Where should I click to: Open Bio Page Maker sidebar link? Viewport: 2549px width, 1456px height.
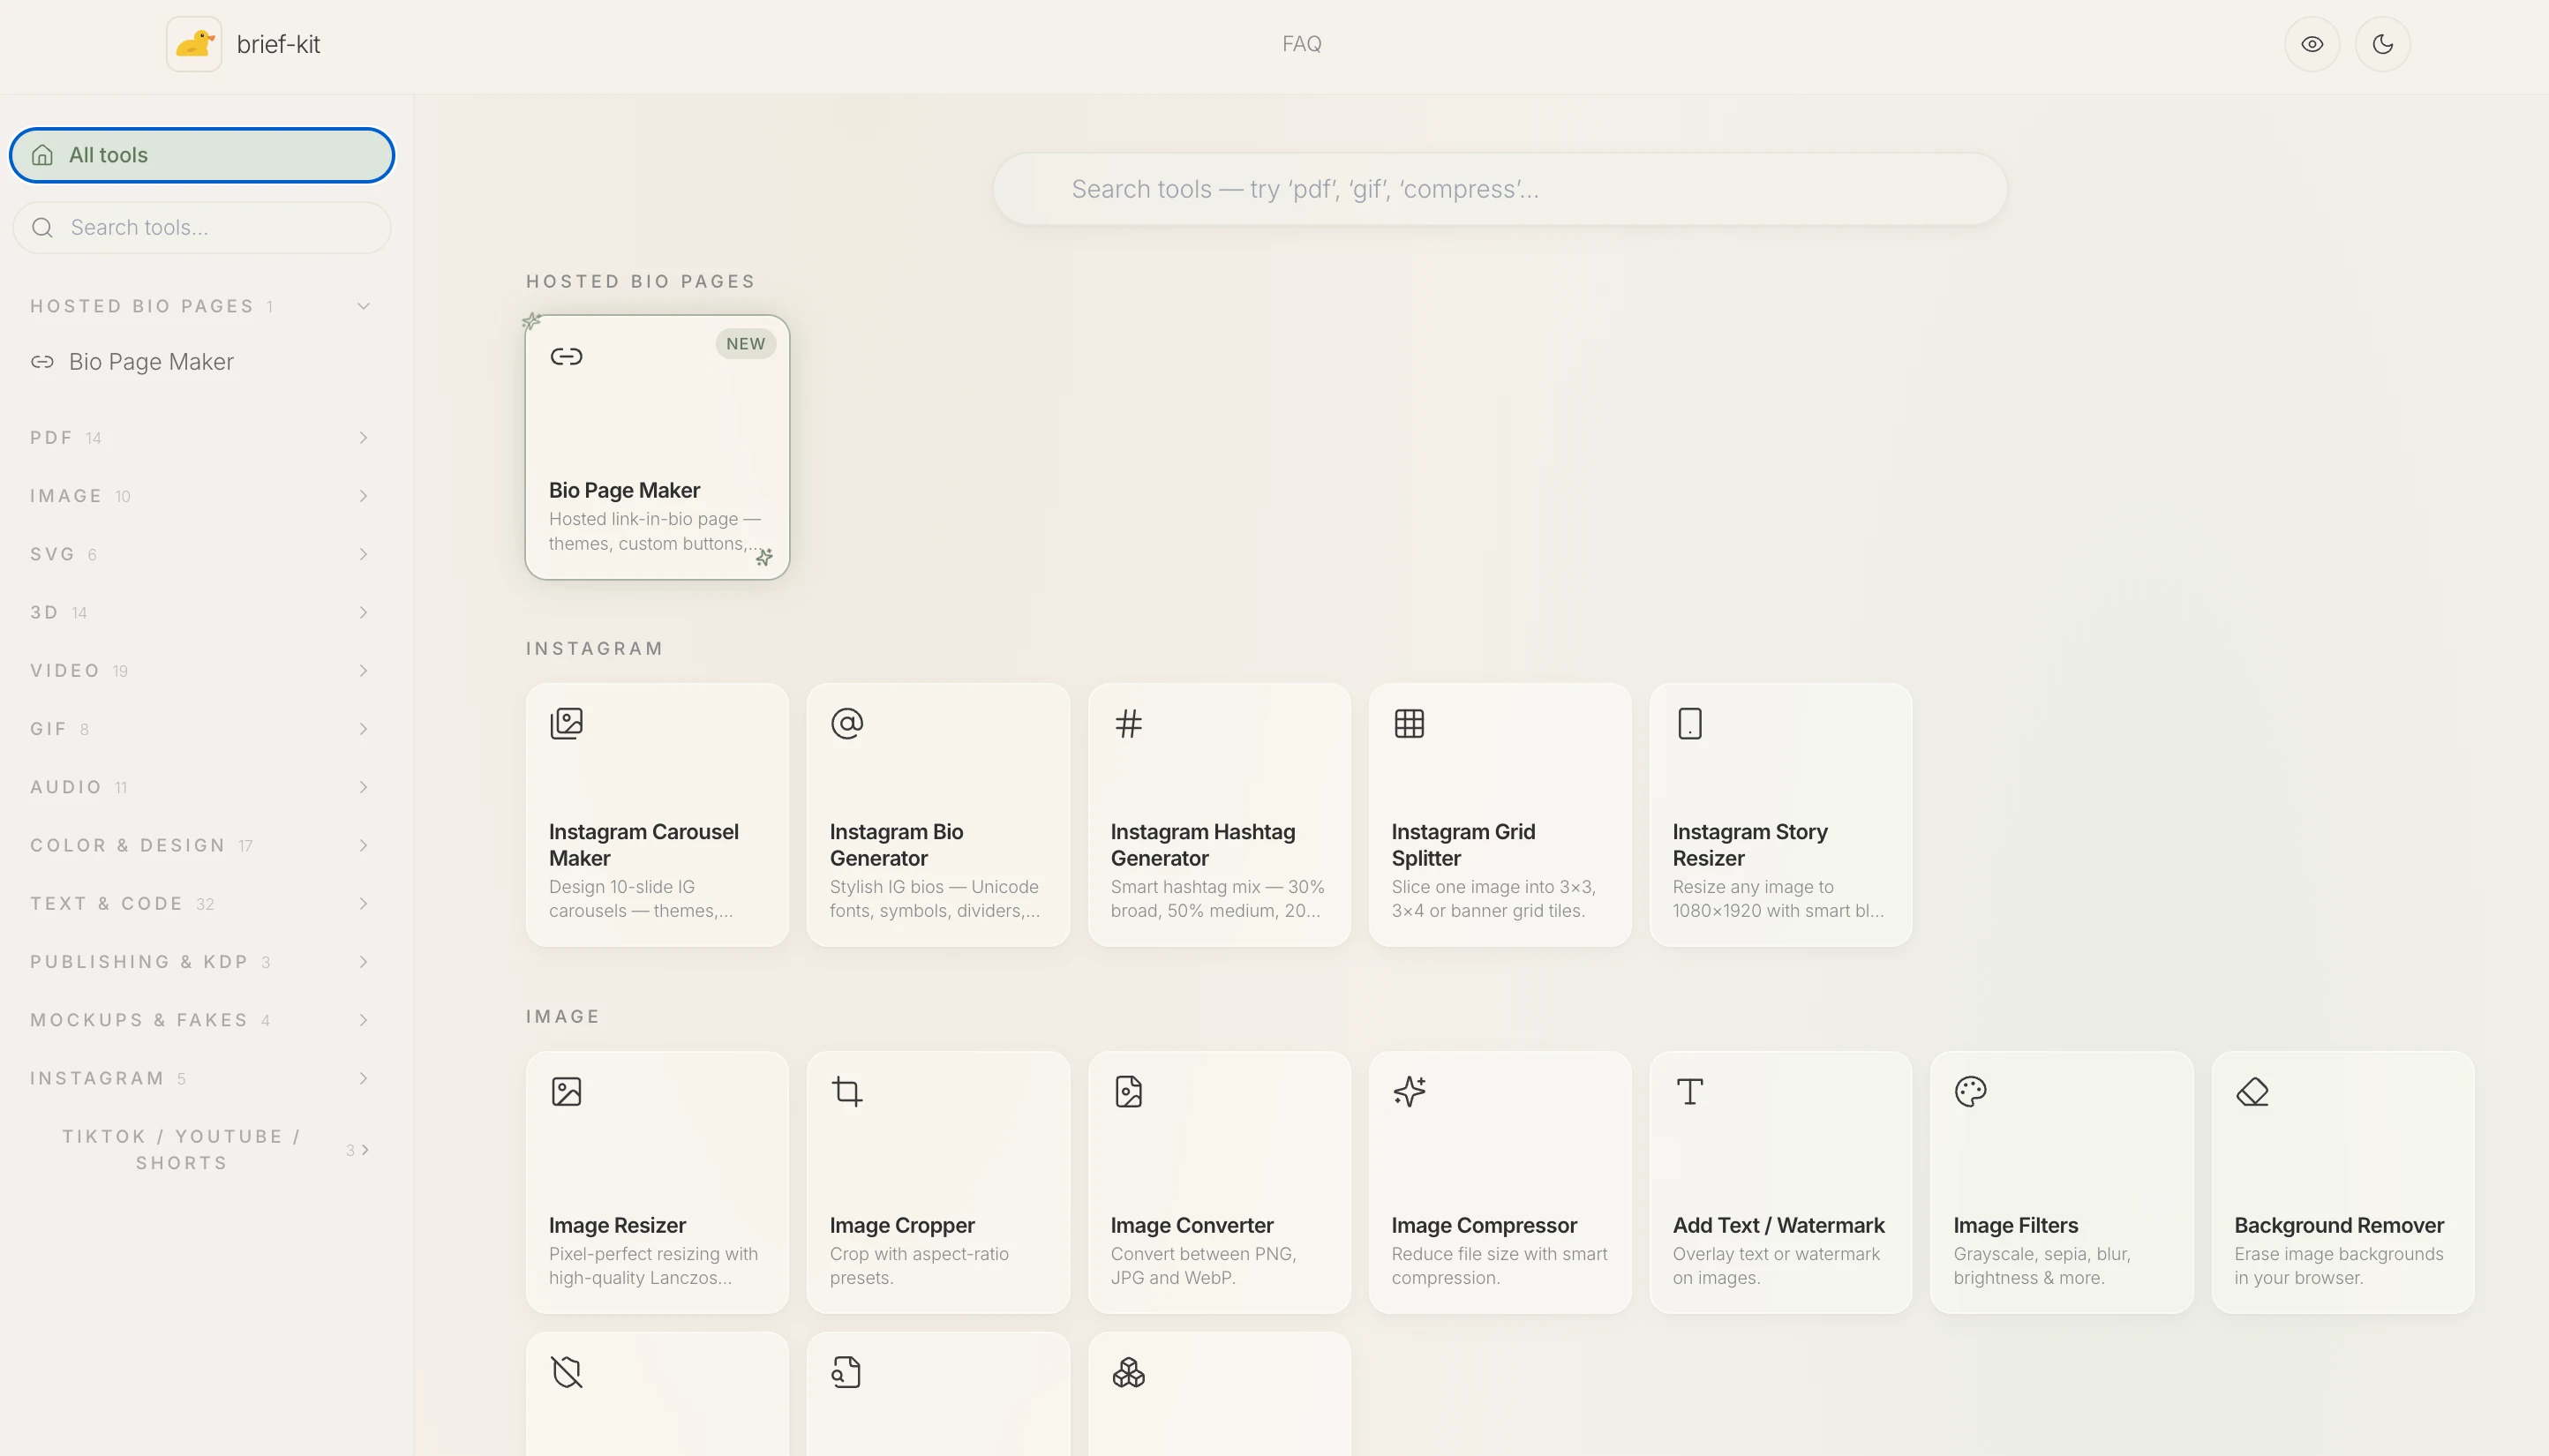150,362
